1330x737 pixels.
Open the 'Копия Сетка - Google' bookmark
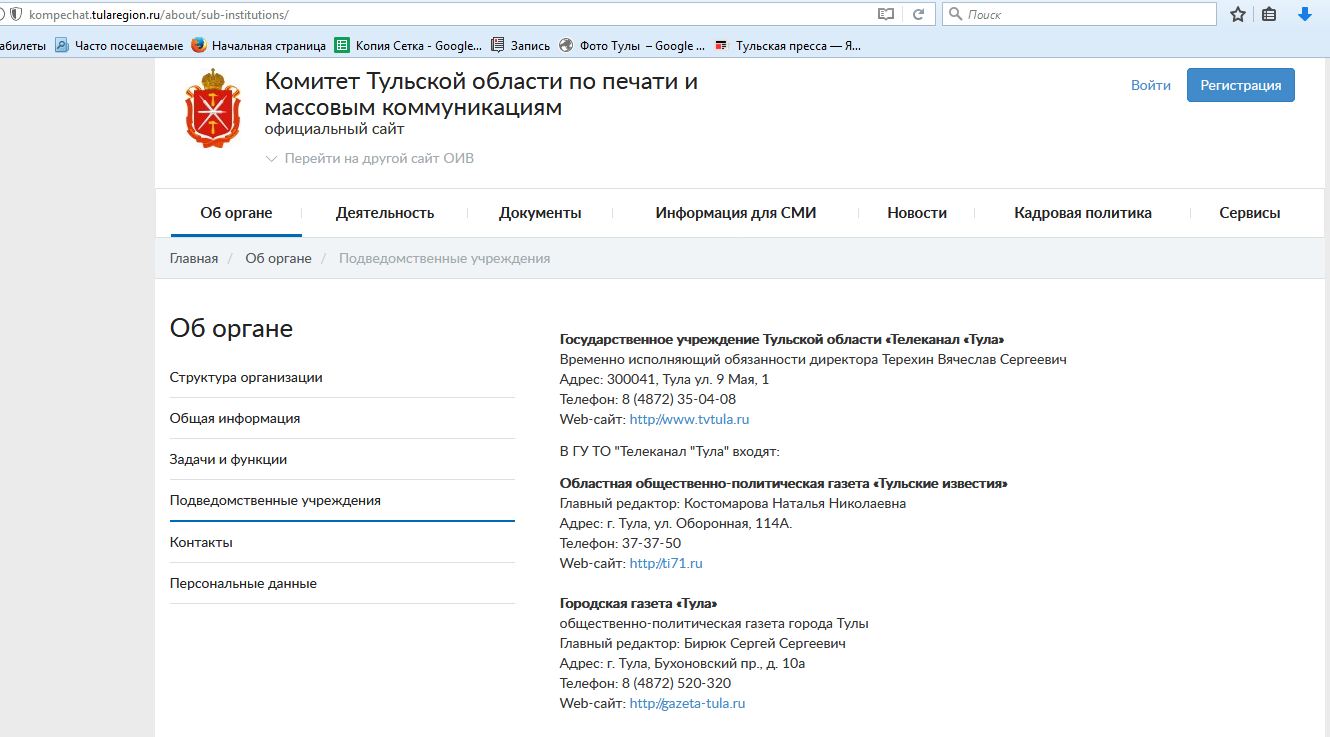click(408, 45)
